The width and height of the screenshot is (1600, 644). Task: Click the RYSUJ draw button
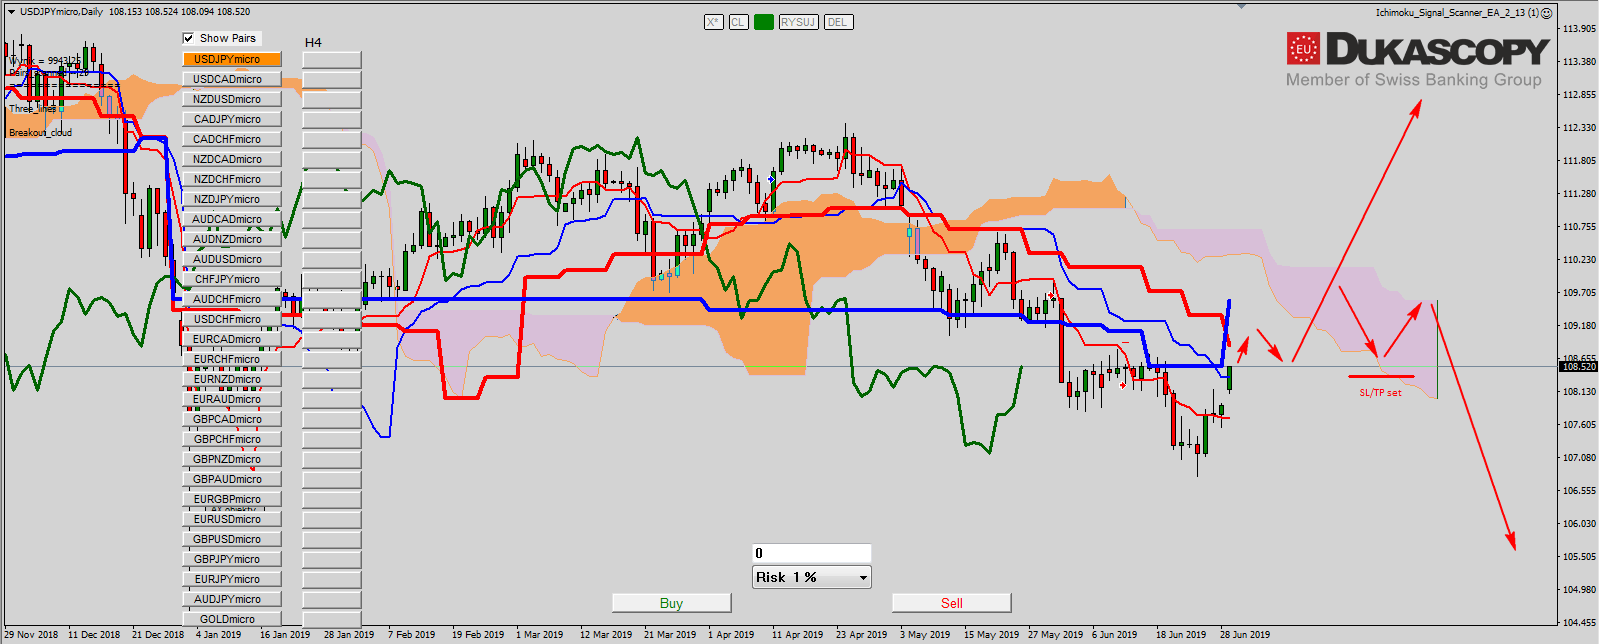798,22
